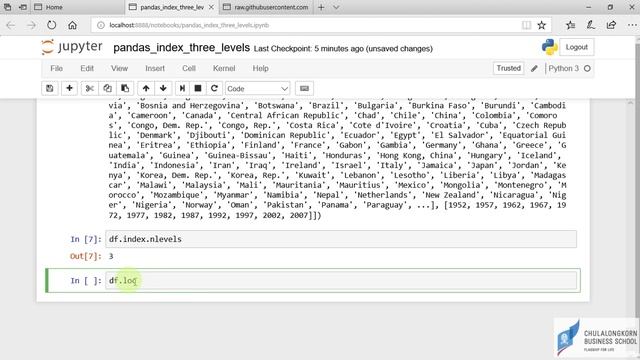Click the In [7] prompt label

coord(86,239)
